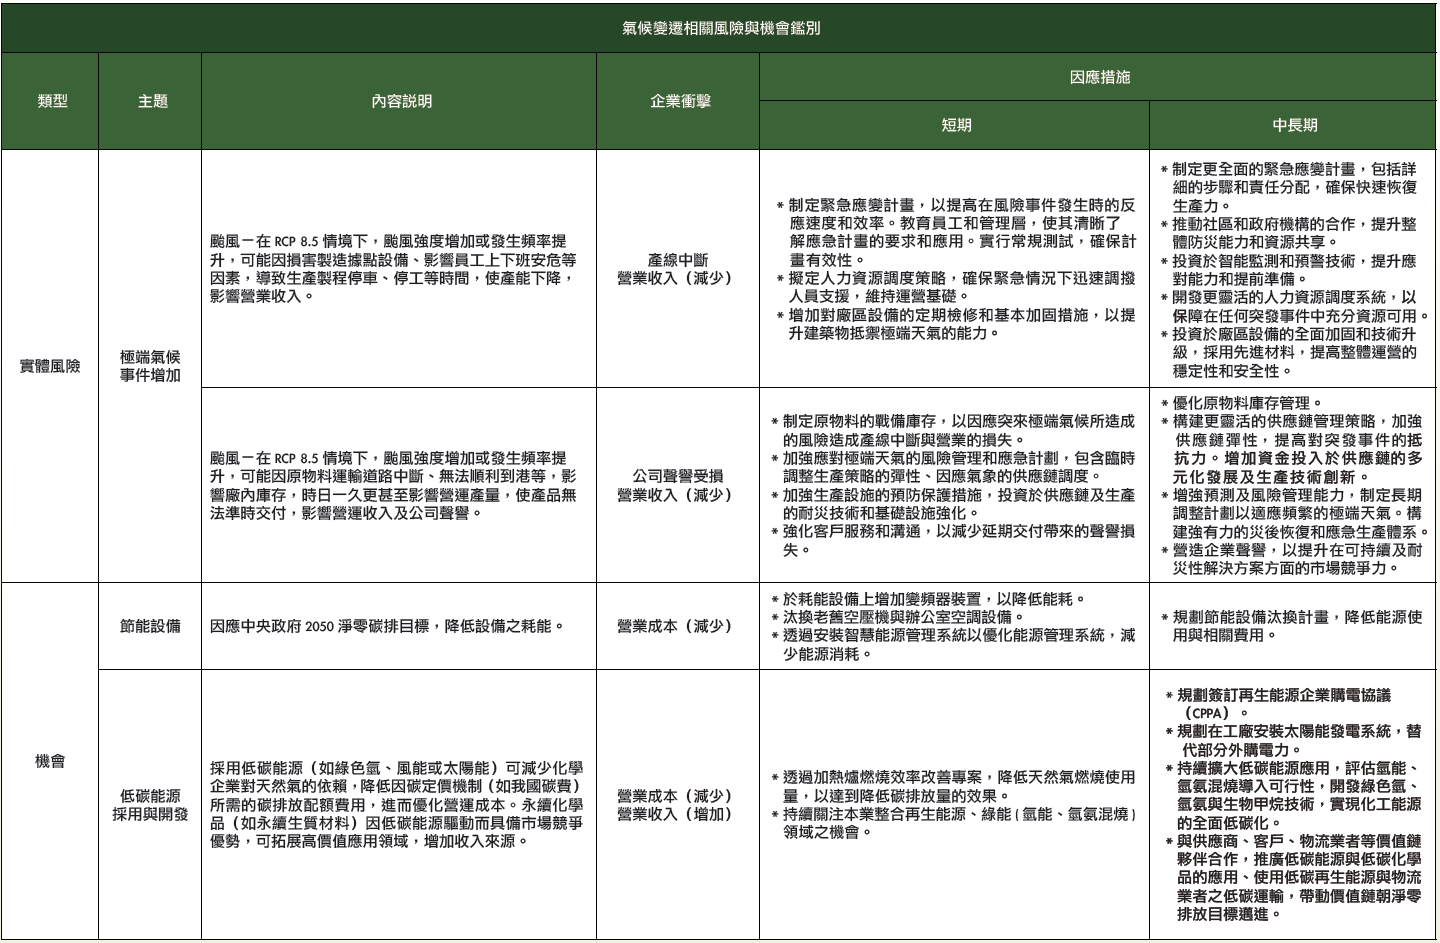The image size is (1440, 943).
Task: Click the 短期 sub-header
Action: click(x=955, y=125)
